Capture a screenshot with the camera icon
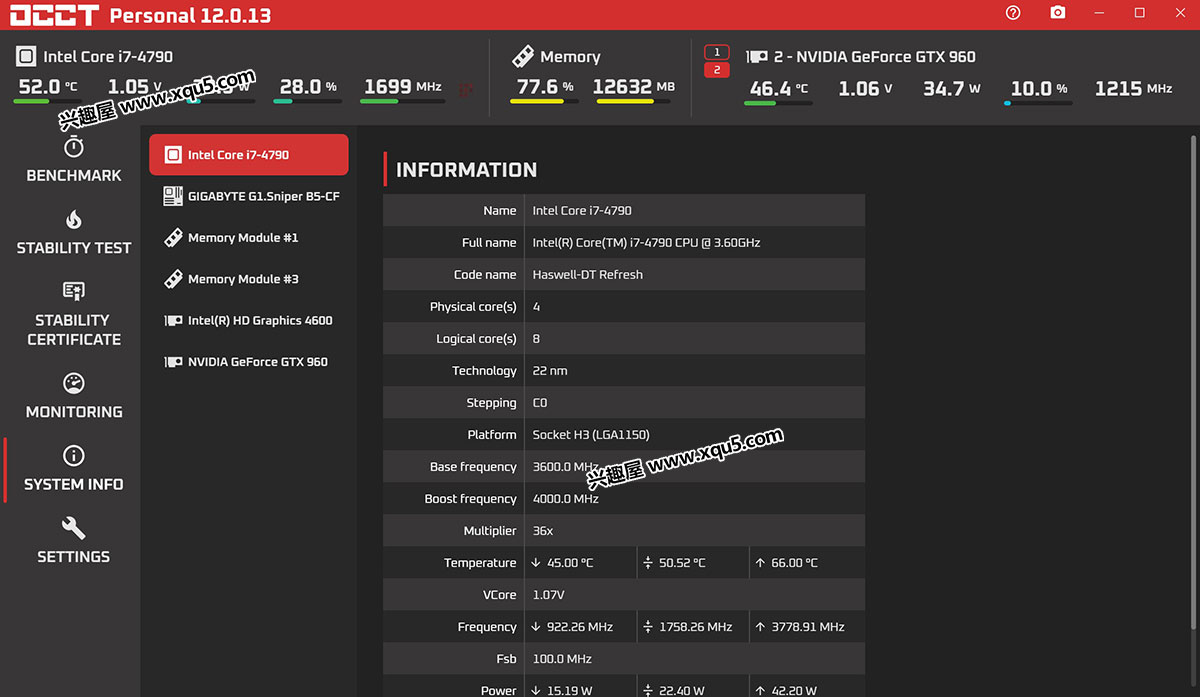The height and width of the screenshot is (697, 1200). coord(1058,13)
